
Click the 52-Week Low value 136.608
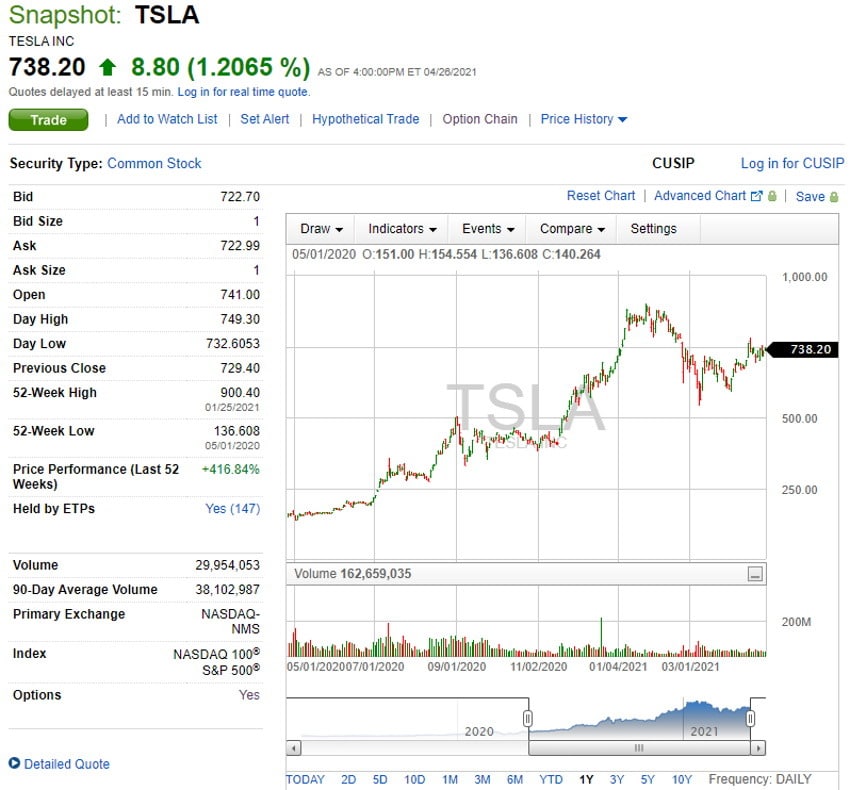[x=237, y=431]
